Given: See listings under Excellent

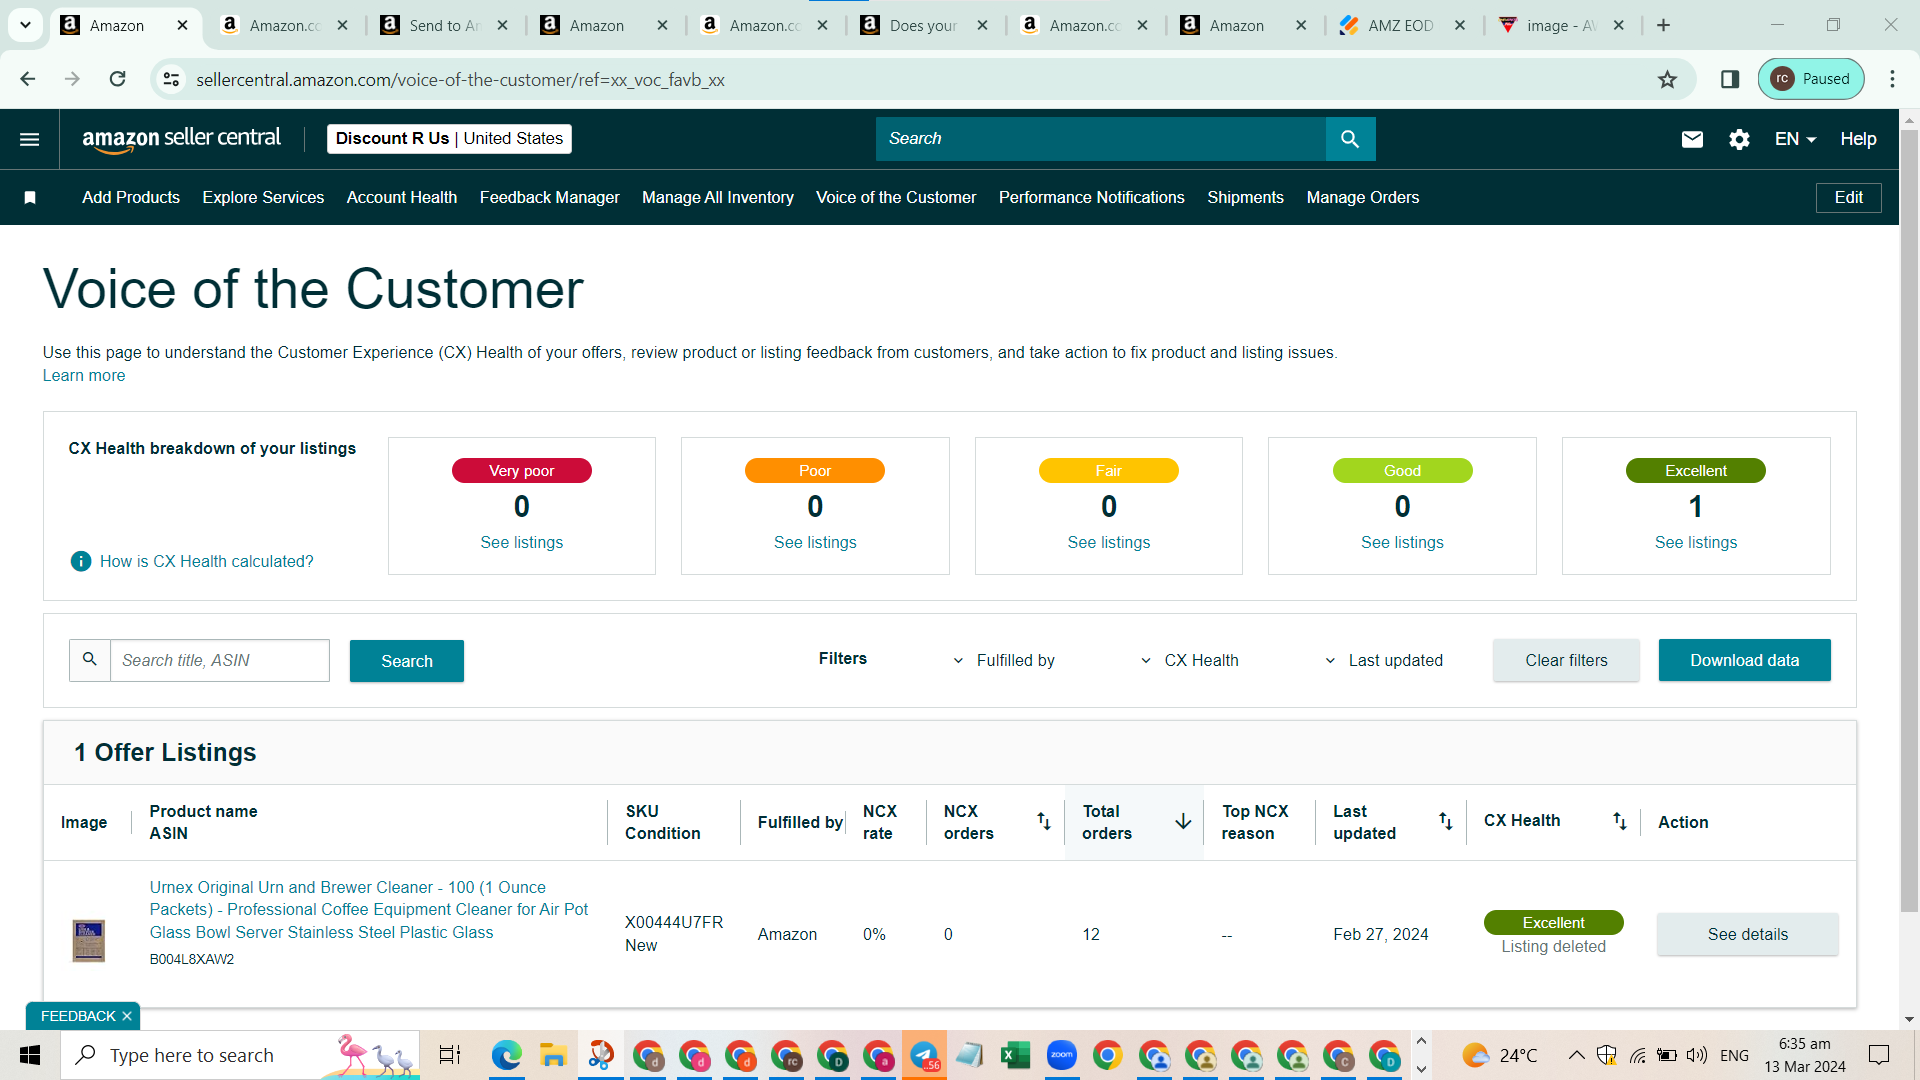Looking at the screenshot, I should (1696, 542).
